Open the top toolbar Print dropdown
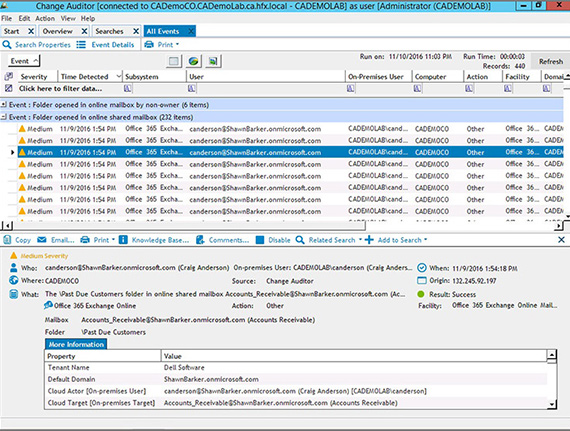Viewport: 570px width, 431px height. [x=162, y=45]
